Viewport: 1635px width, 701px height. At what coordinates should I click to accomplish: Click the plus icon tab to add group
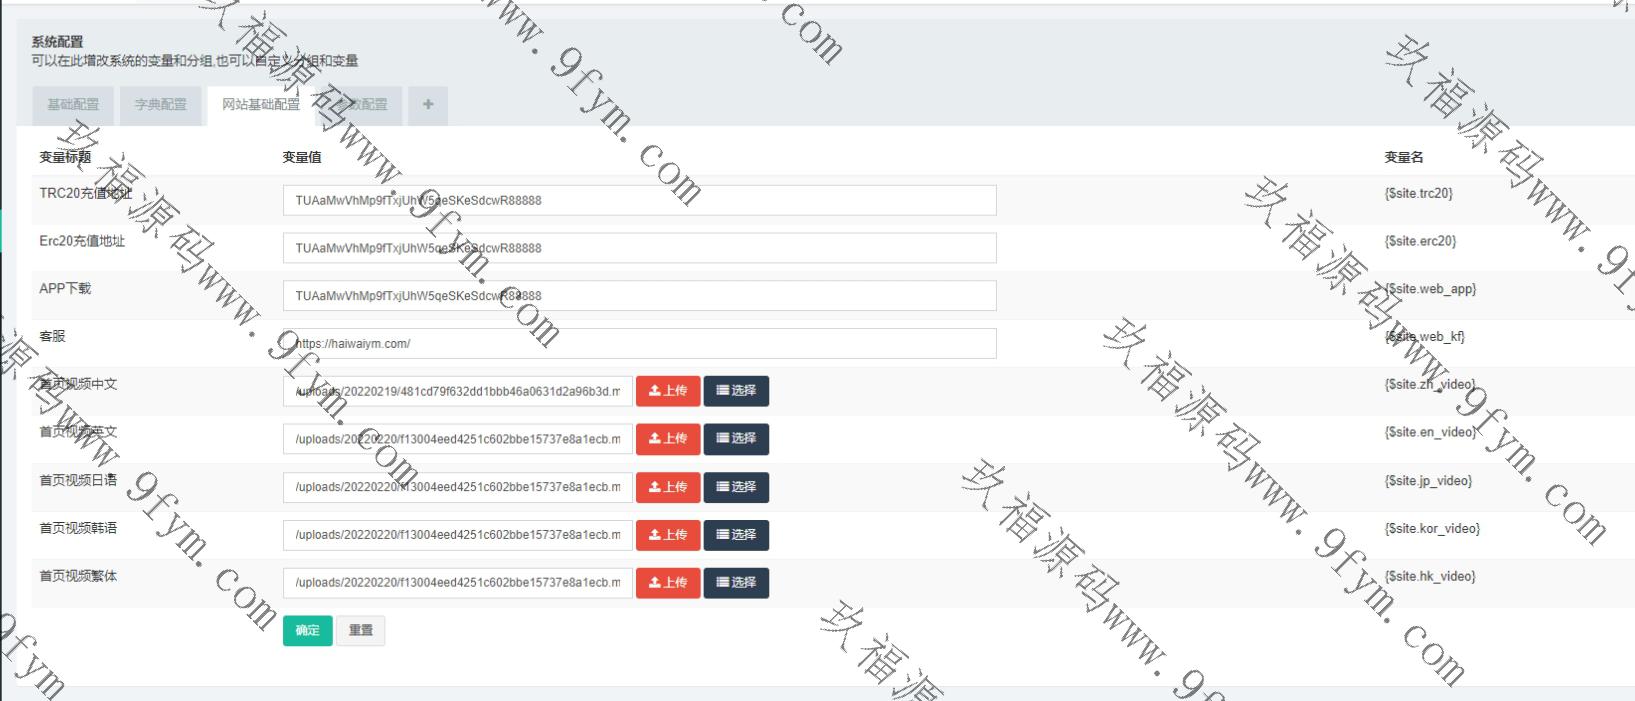pyautogui.click(x=428, y=105)
